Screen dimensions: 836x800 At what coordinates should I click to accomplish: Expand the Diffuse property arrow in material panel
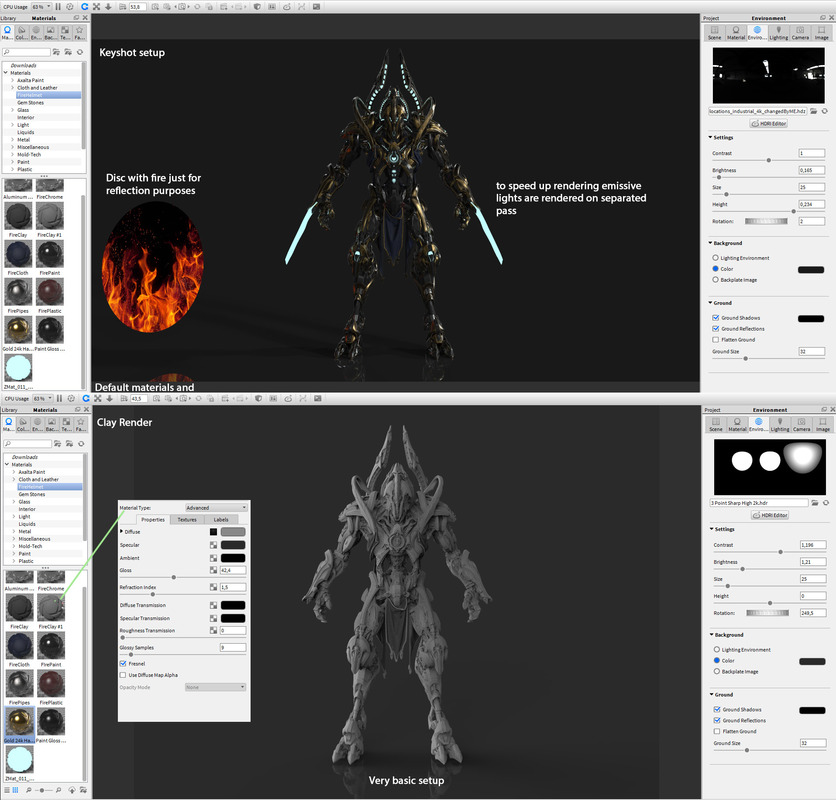coord(122,531)
